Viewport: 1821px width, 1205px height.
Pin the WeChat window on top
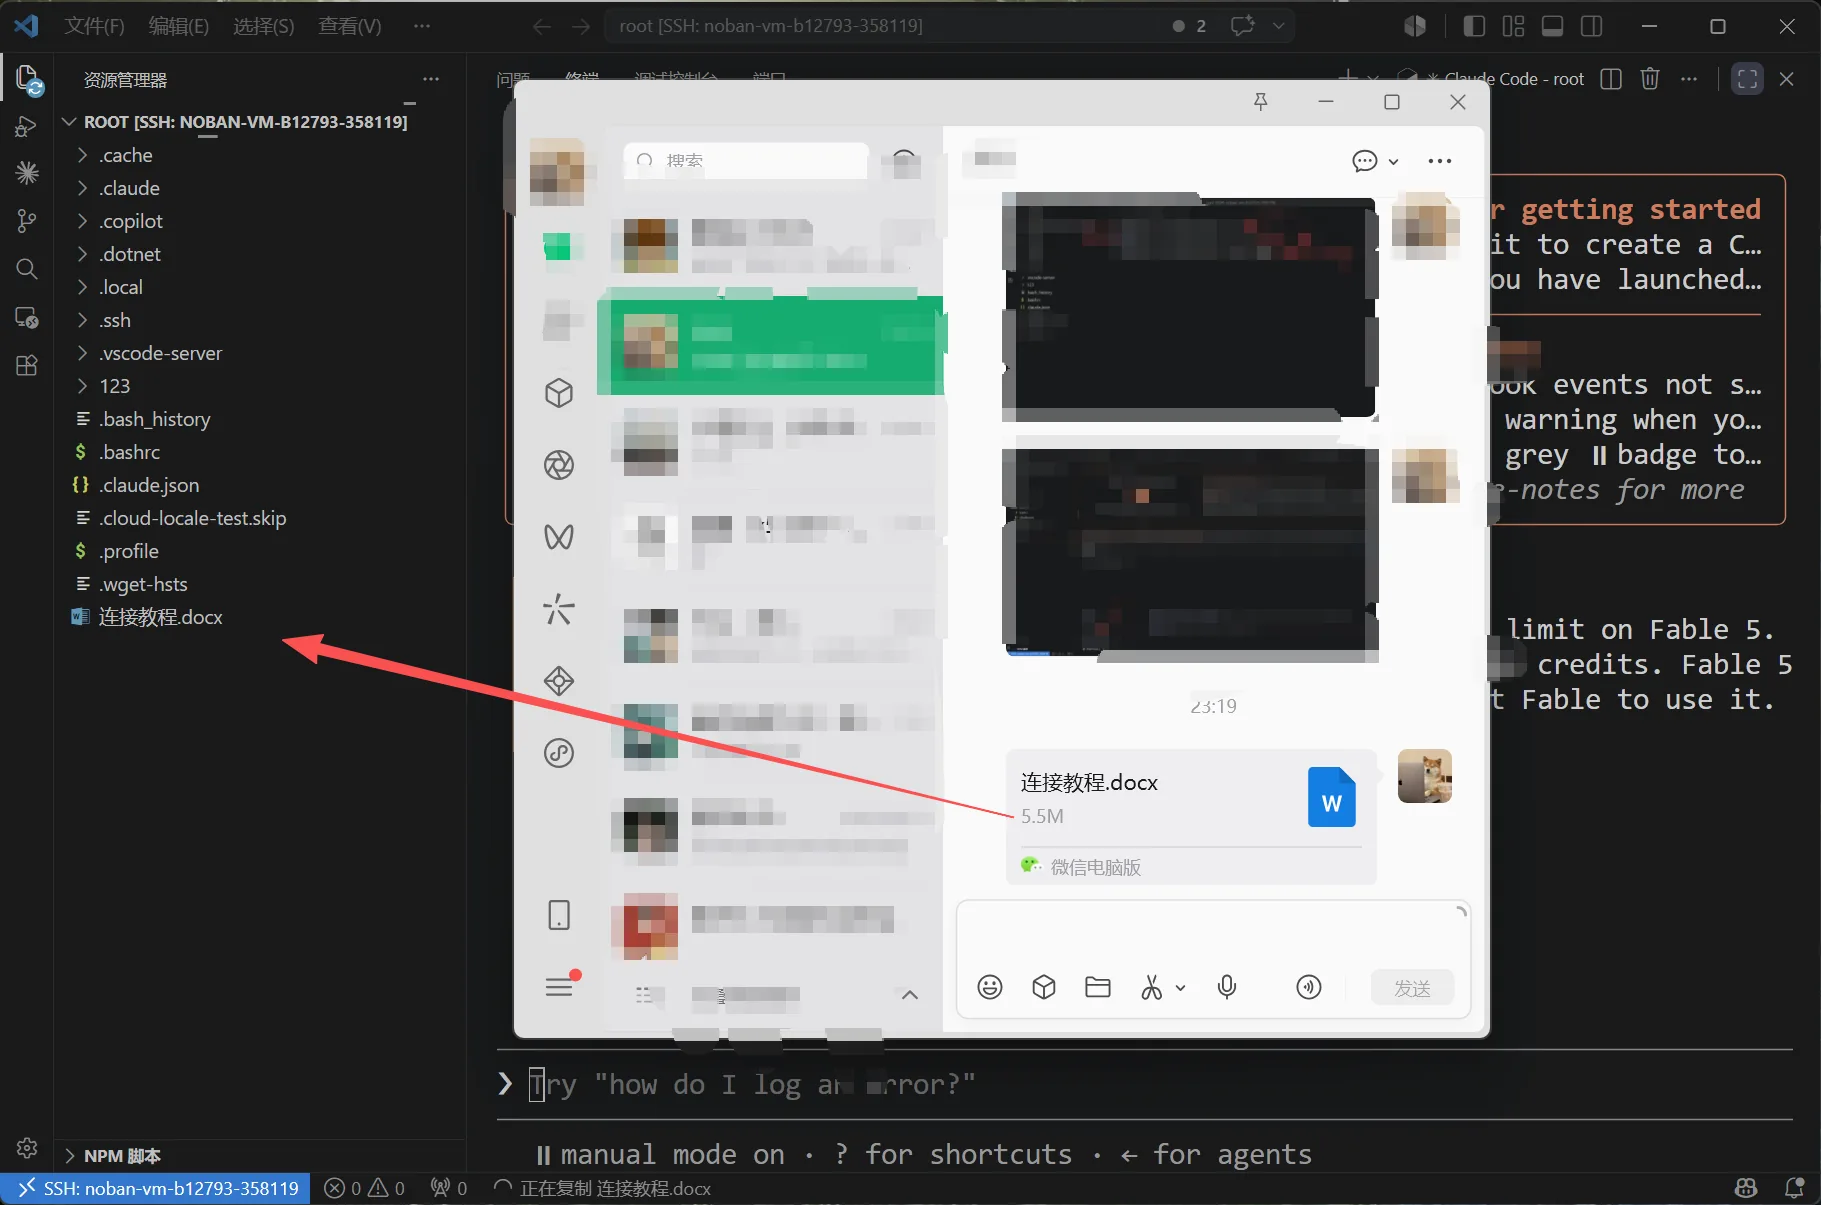[x=1260, y=102]
